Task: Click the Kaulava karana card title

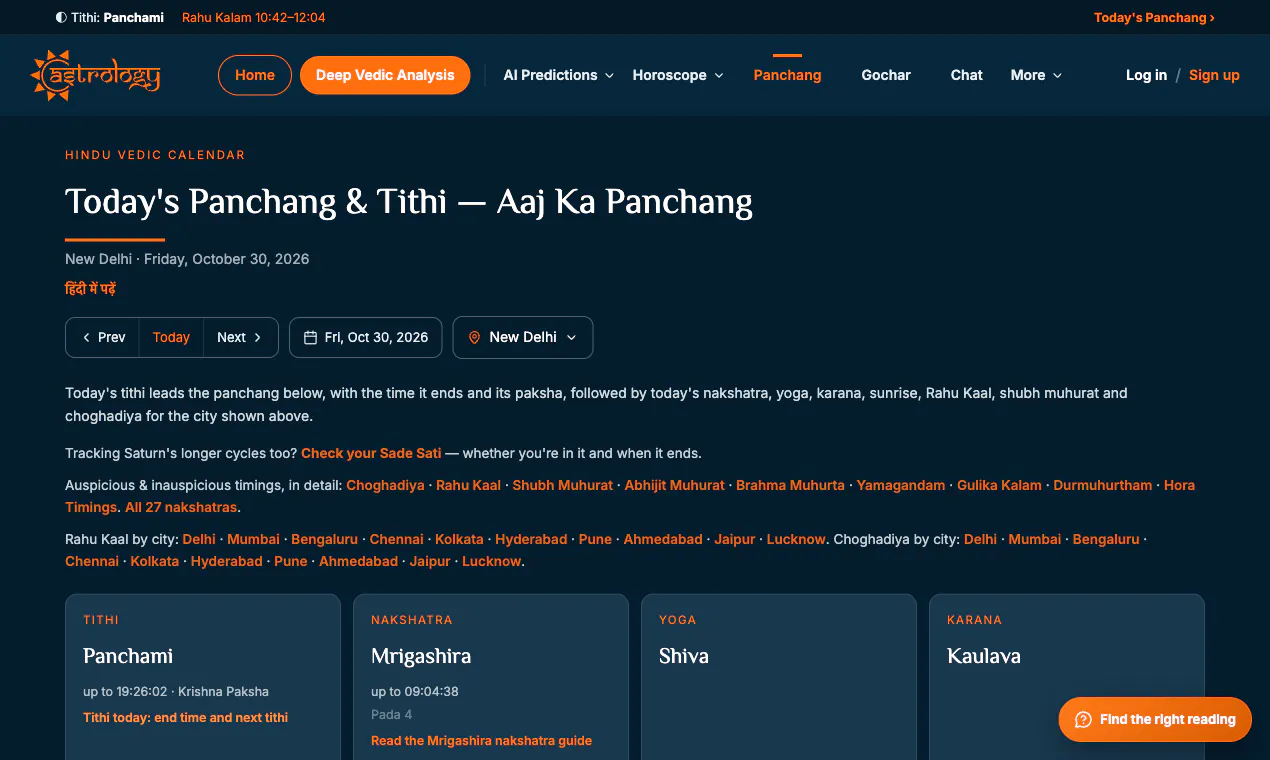Action: tap(984, 656)
